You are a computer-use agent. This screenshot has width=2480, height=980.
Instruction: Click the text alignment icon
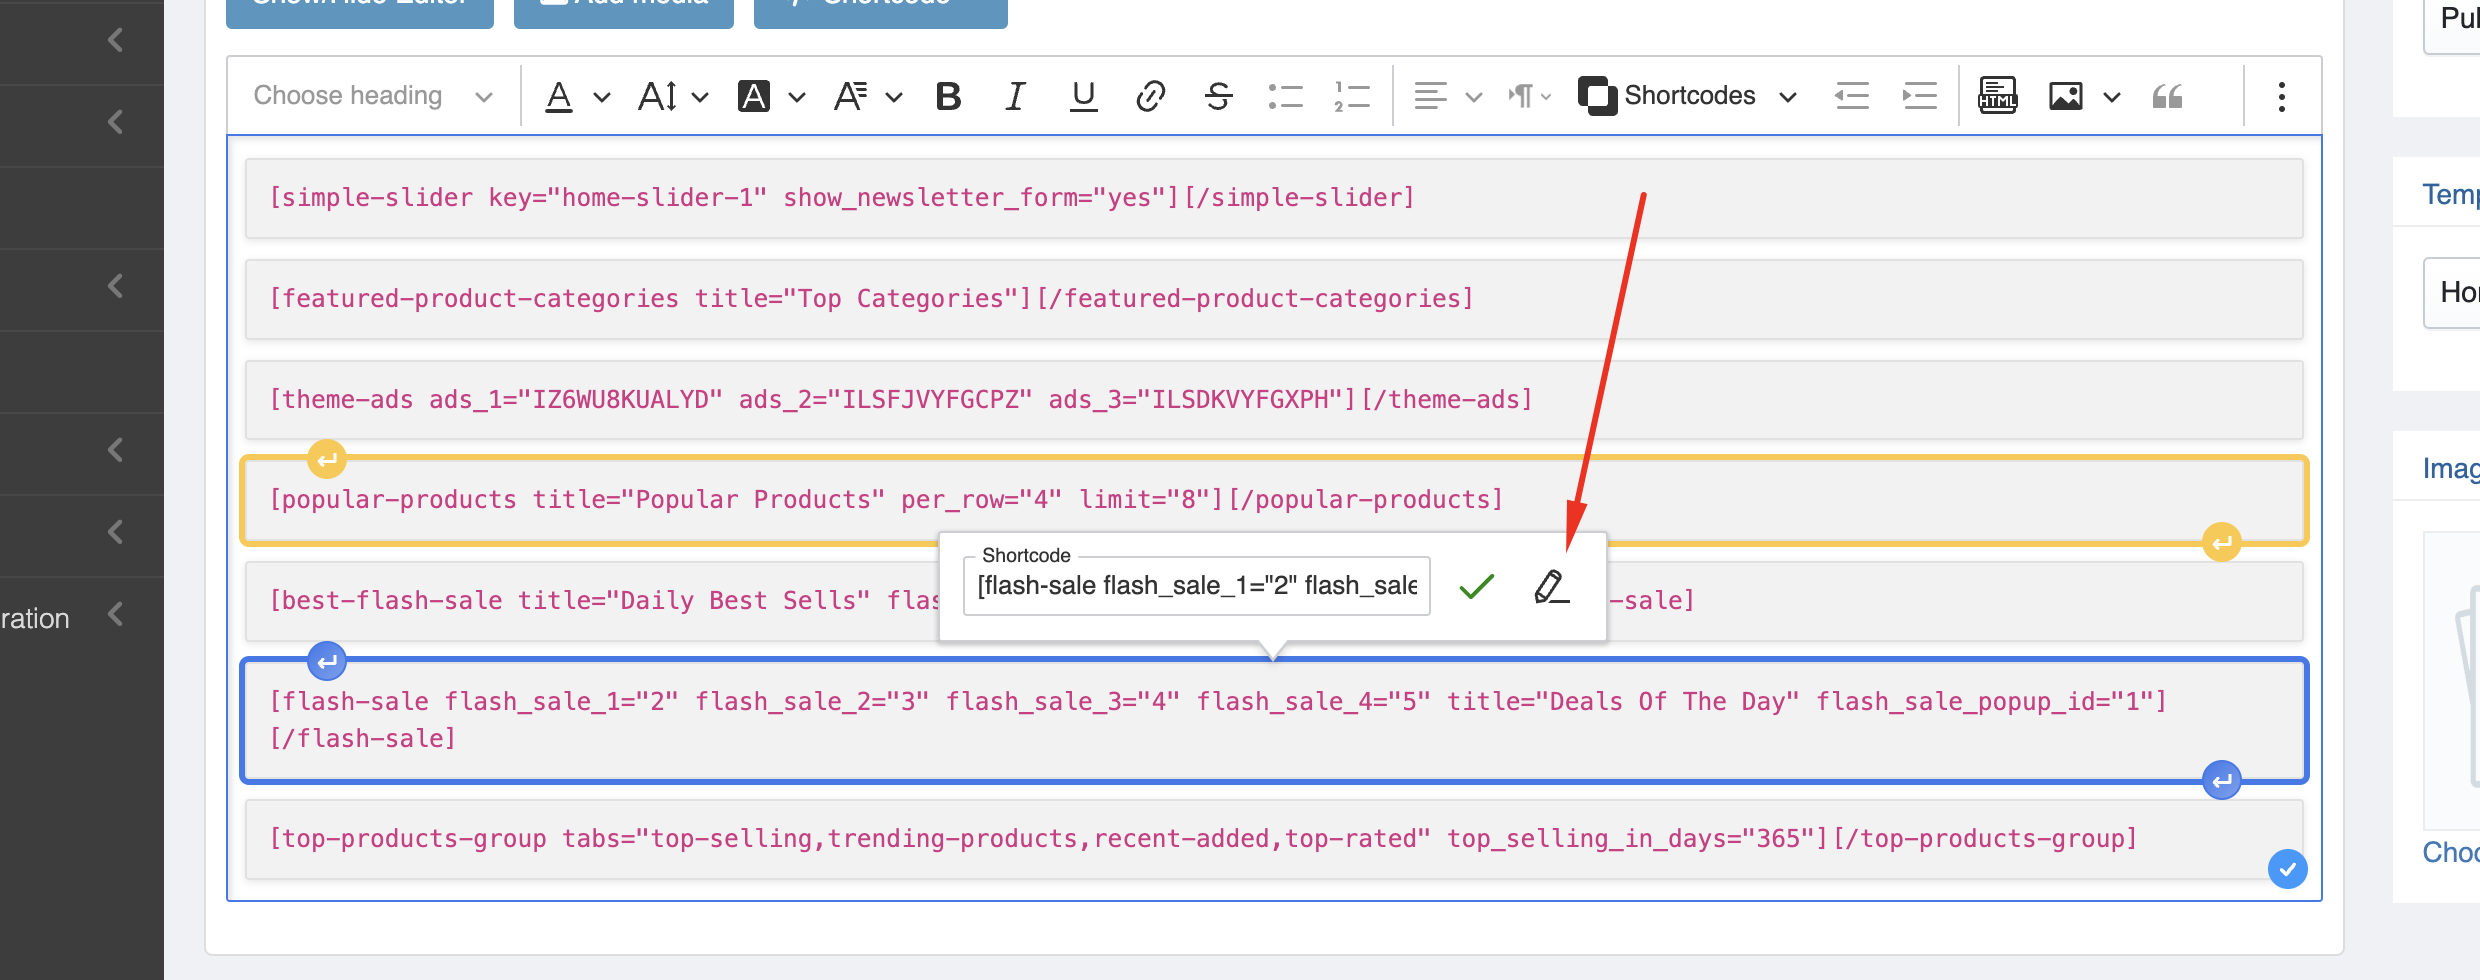pyautogui.click(x=1430, y=96)
